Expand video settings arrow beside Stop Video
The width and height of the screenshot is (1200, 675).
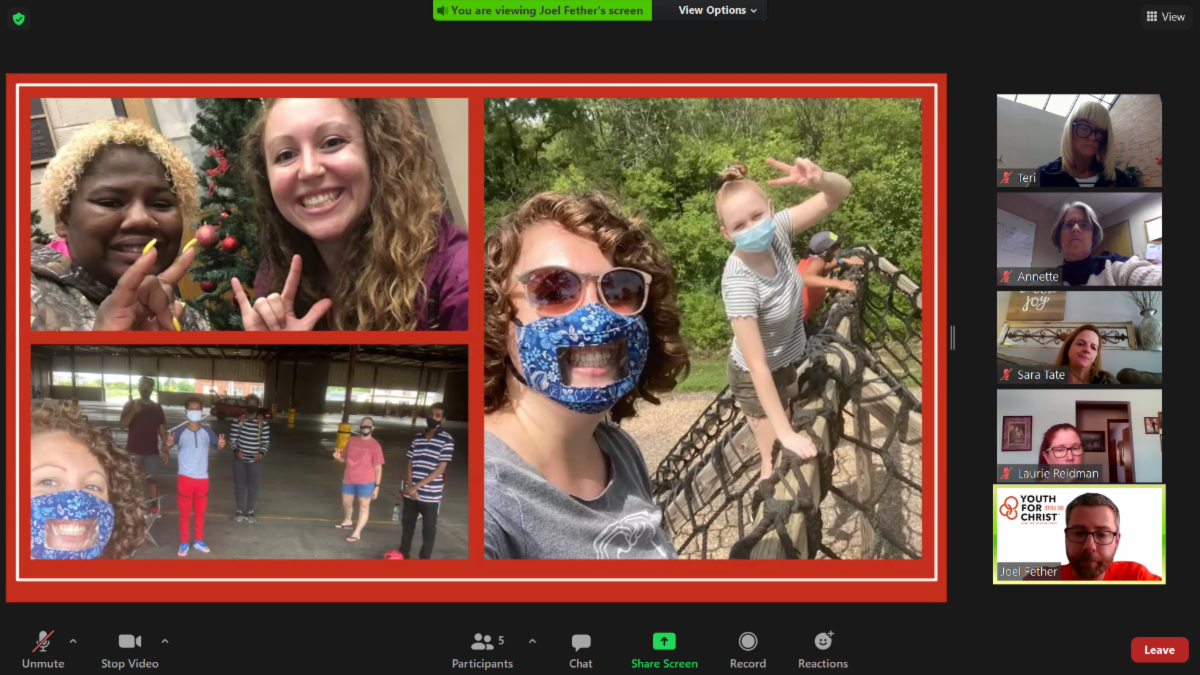click(x=165, y=641)
